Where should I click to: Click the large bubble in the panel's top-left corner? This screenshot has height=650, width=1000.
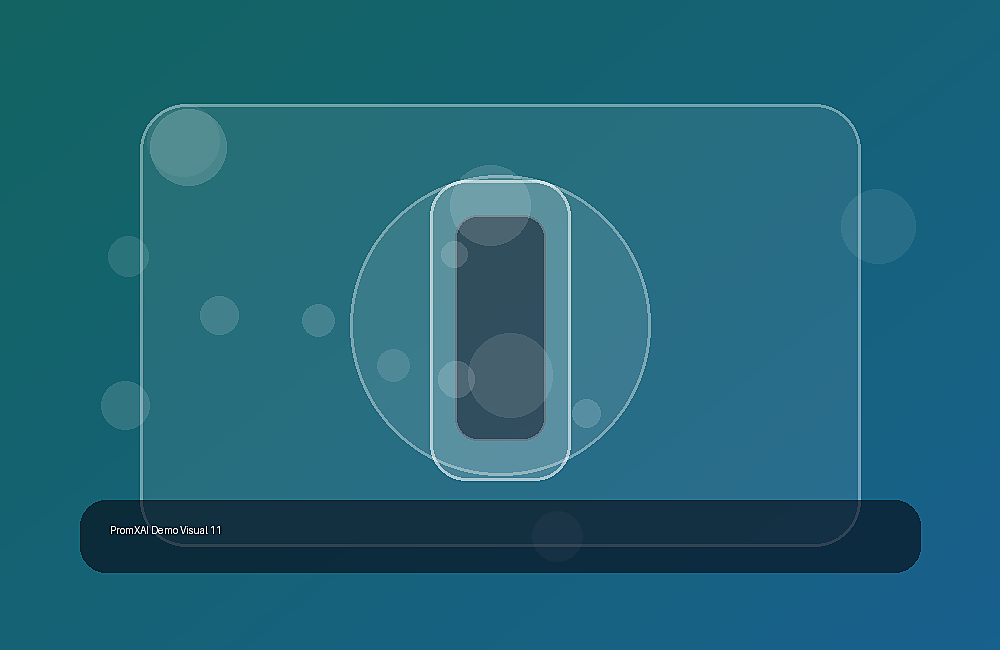point(188,147)
